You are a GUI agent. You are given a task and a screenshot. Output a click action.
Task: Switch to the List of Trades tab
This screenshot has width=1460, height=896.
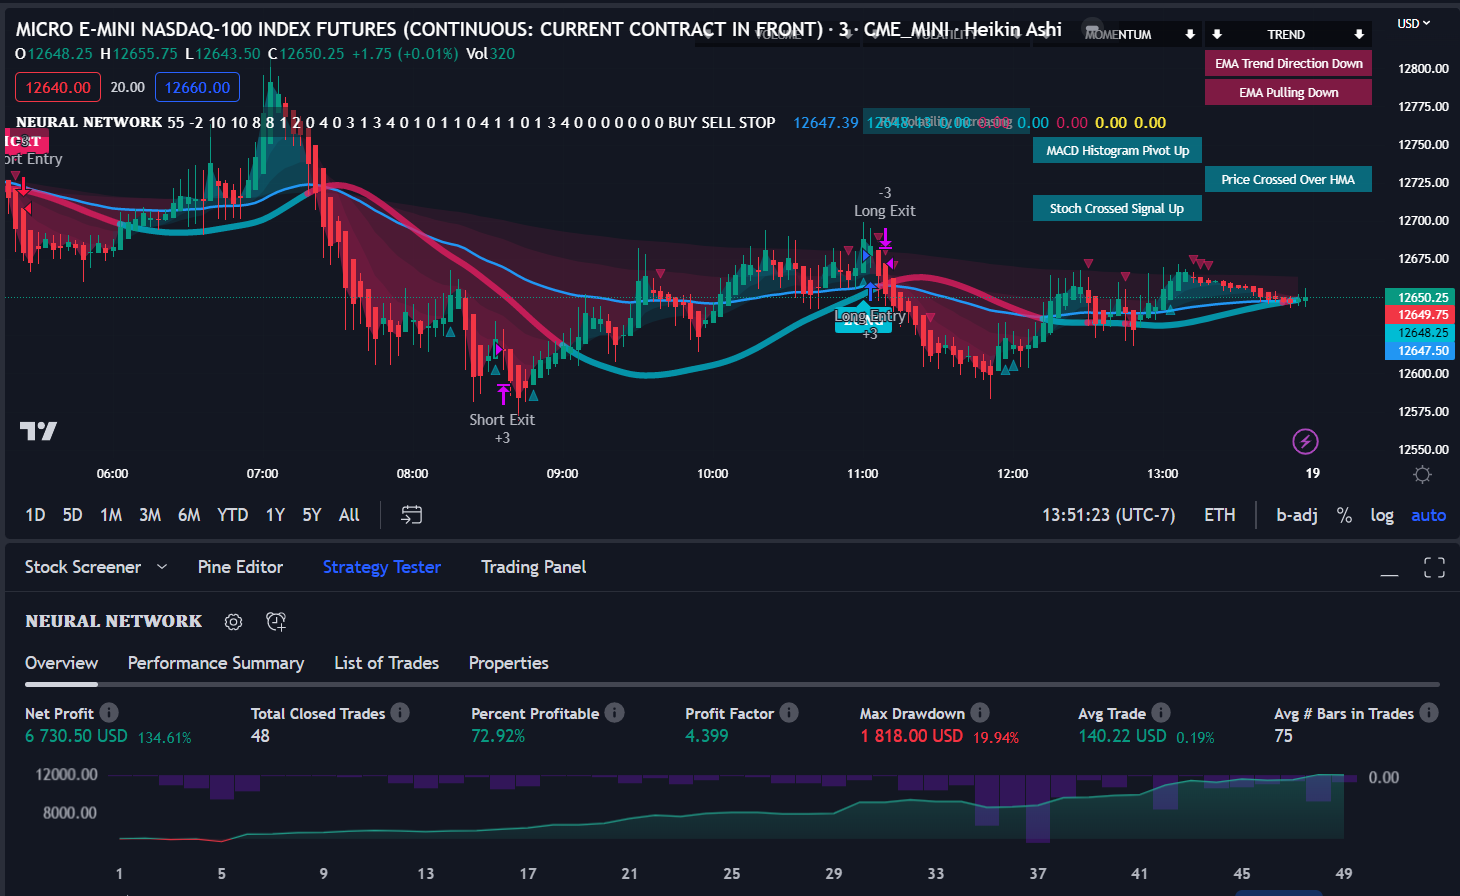387,663
